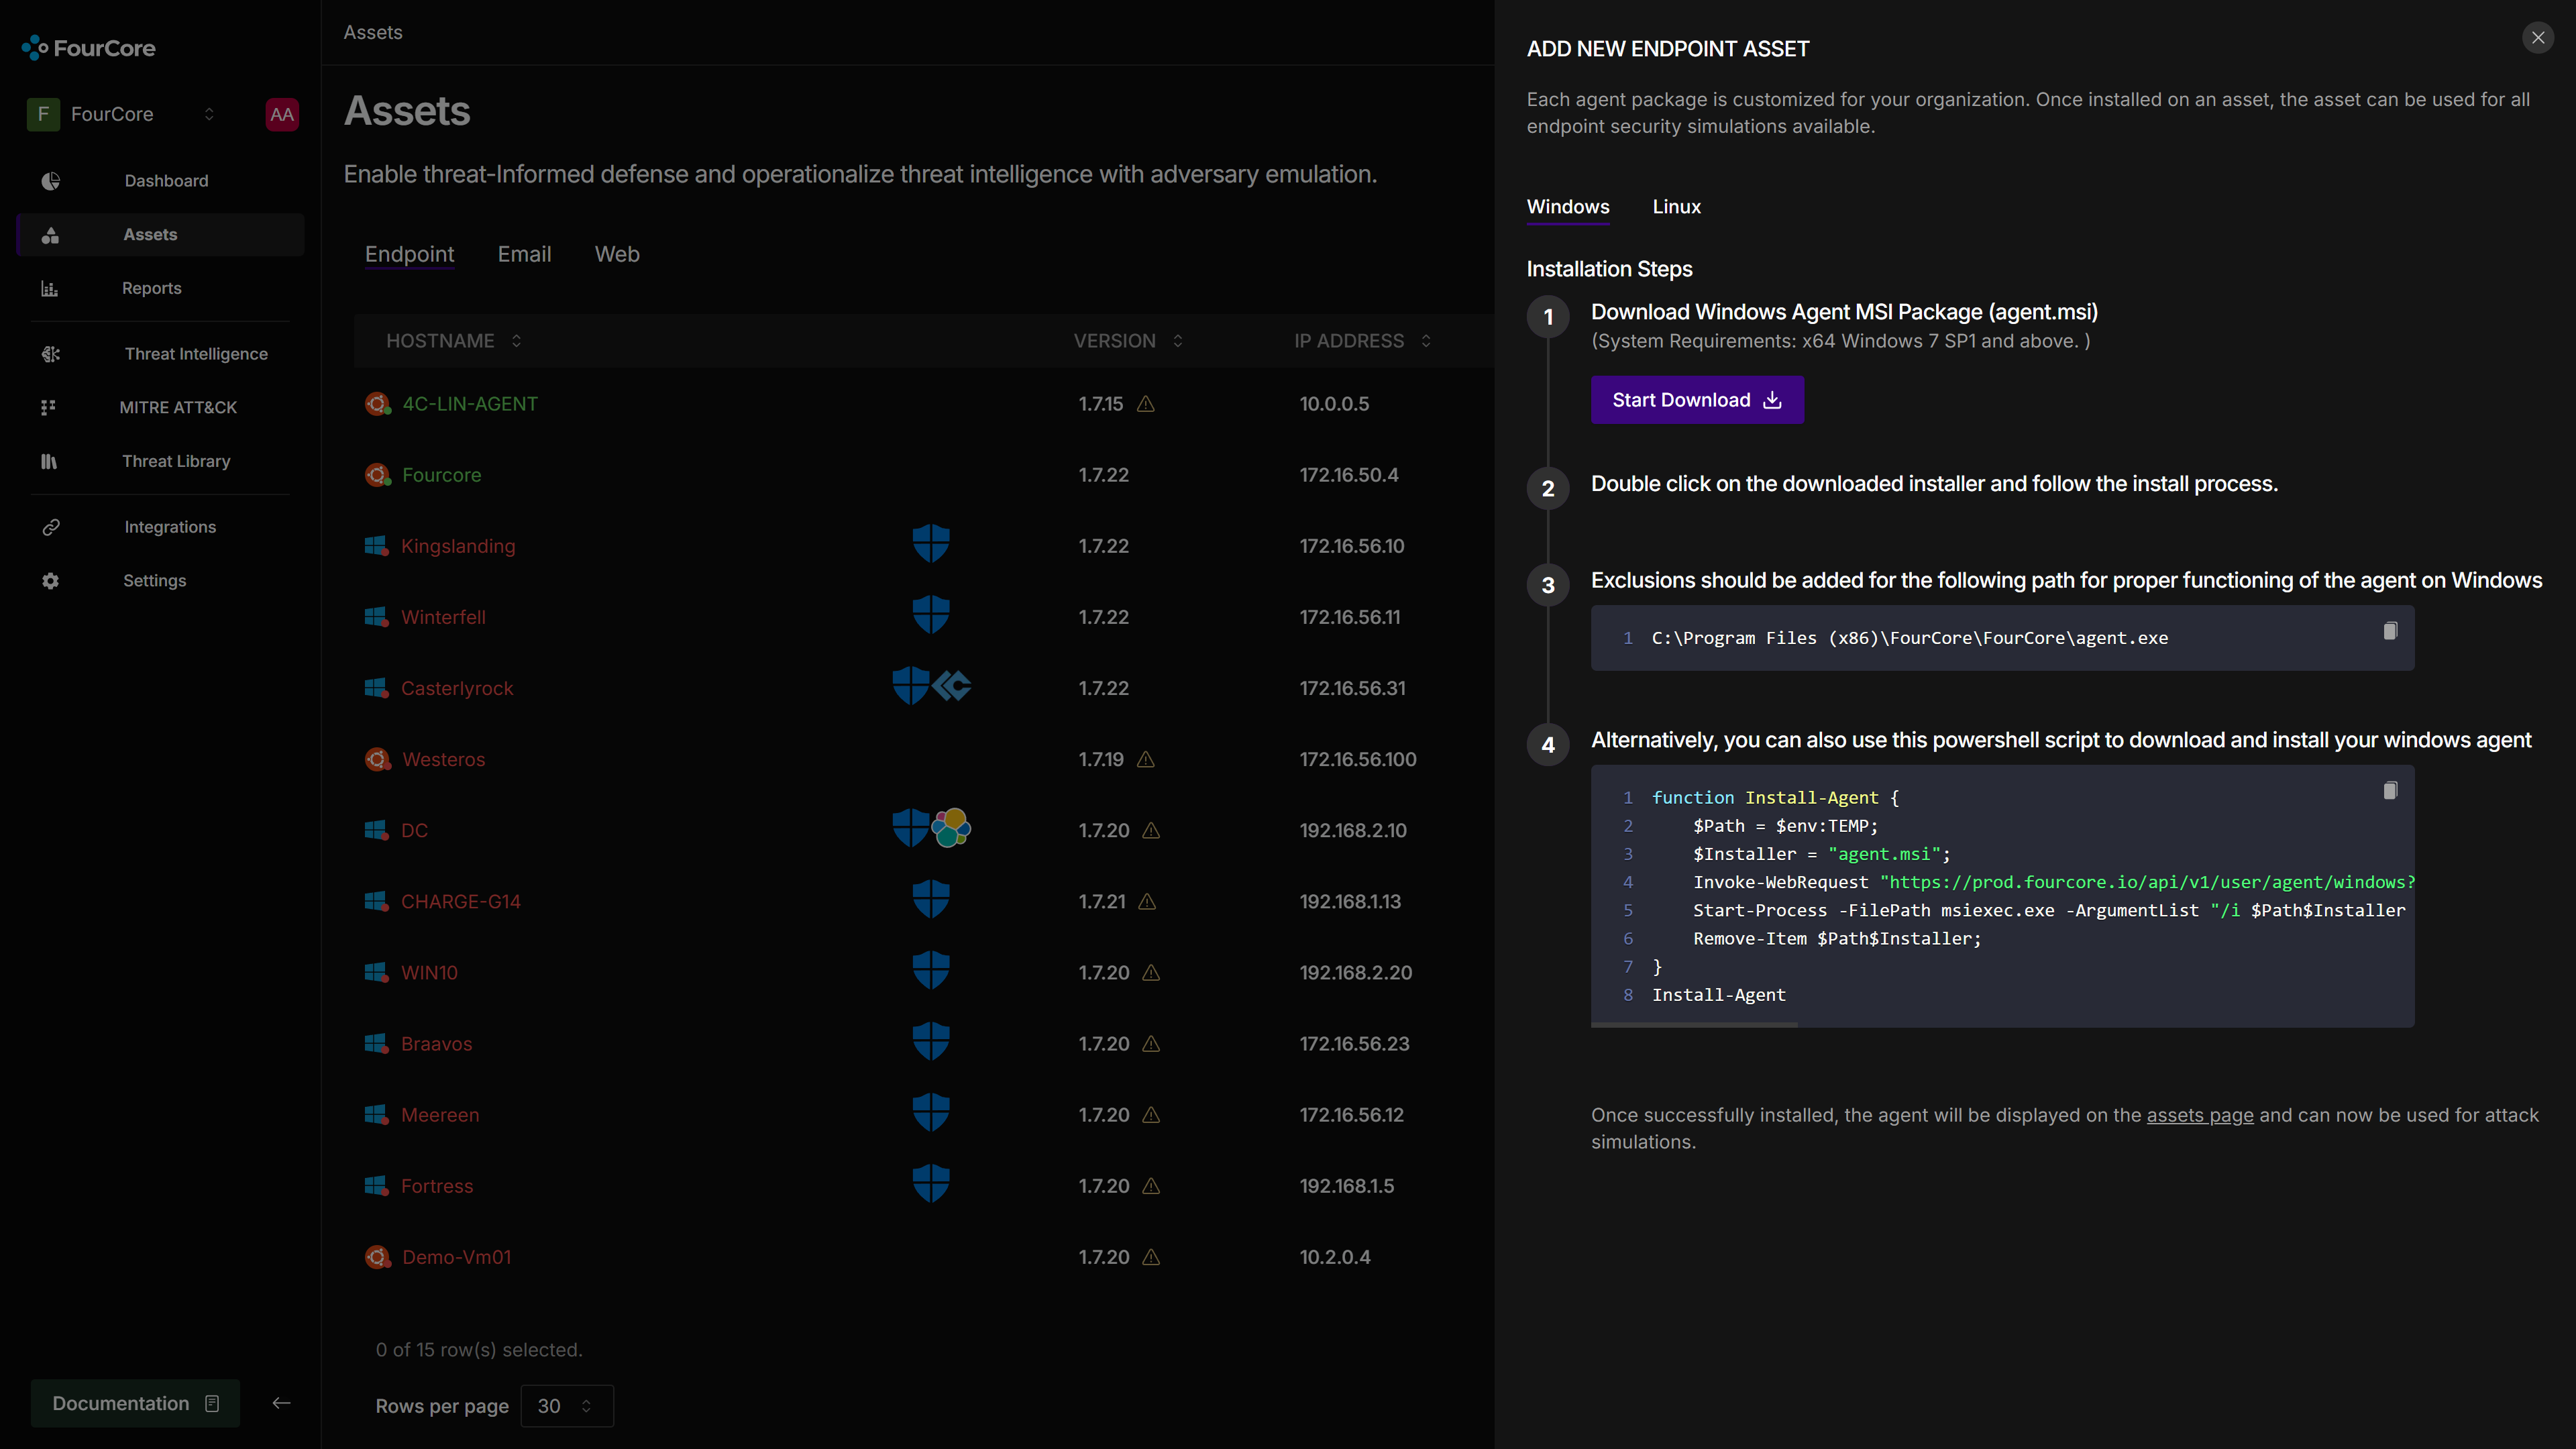This screenshot has width=2576, height=1449.
Task: Click the Ubuntu icon beside Fourcore hostname
Action: (x=377, y=475)
